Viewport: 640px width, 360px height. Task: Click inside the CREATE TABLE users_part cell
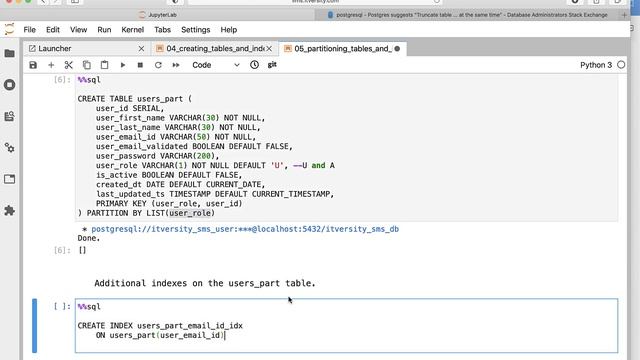coord(346,147)
